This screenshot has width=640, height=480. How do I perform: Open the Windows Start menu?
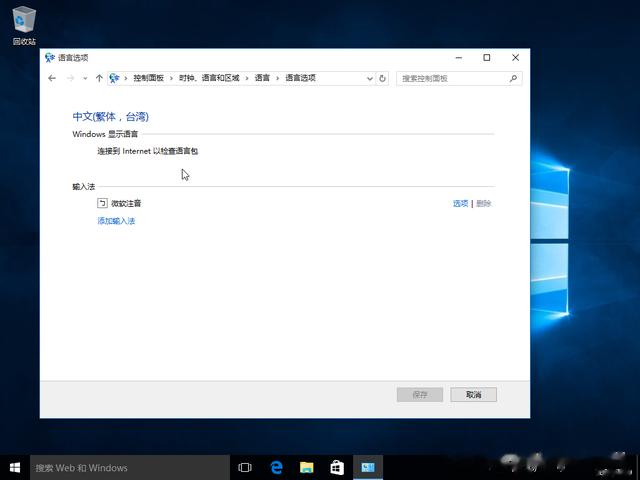(x=15, y=467)
